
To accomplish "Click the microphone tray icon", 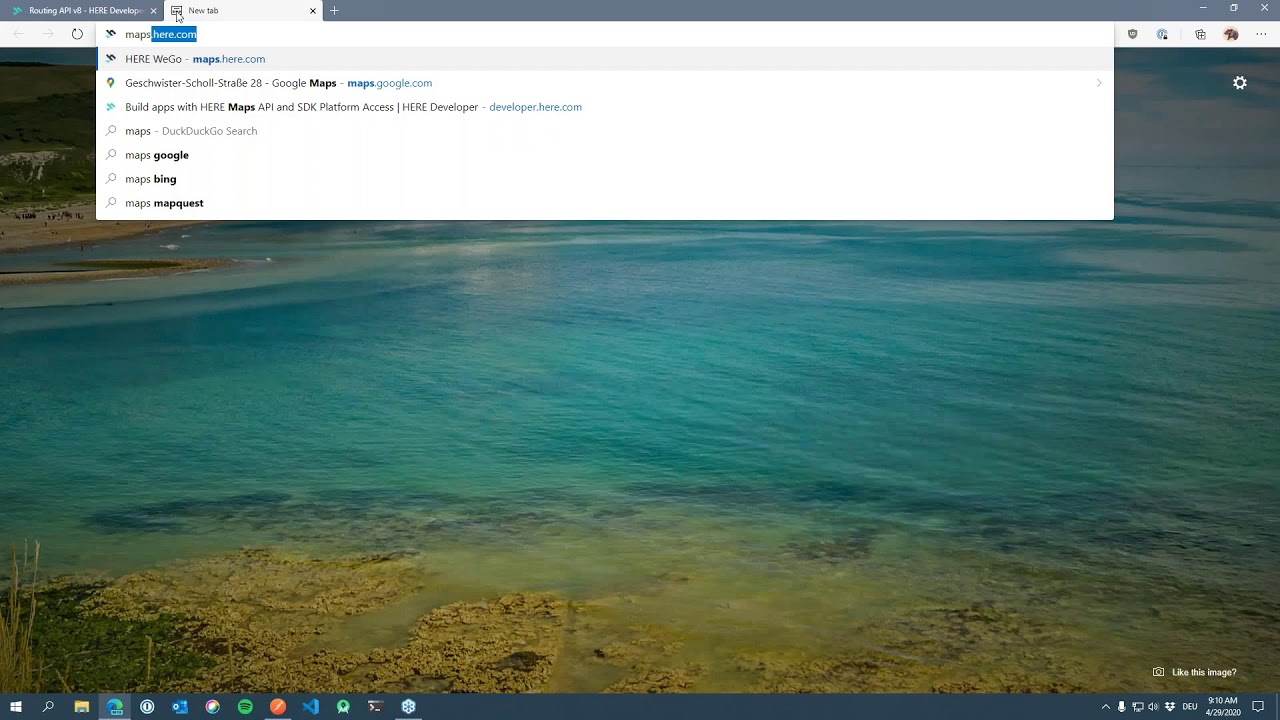I will pos(1121,707).
